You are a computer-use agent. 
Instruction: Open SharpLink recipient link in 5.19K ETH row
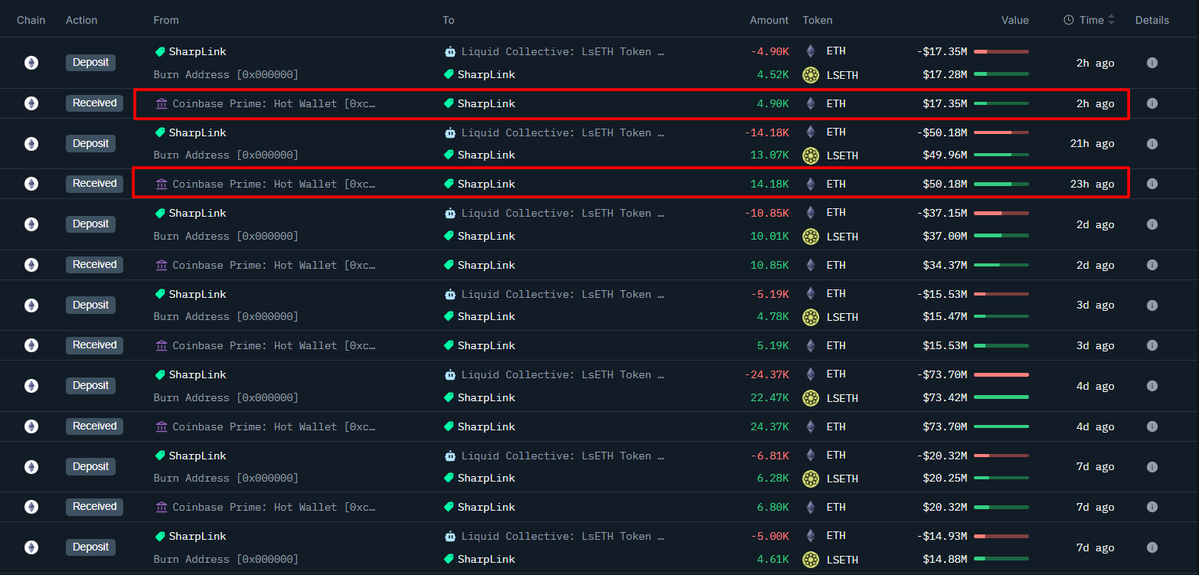click(x=486, y=346)
